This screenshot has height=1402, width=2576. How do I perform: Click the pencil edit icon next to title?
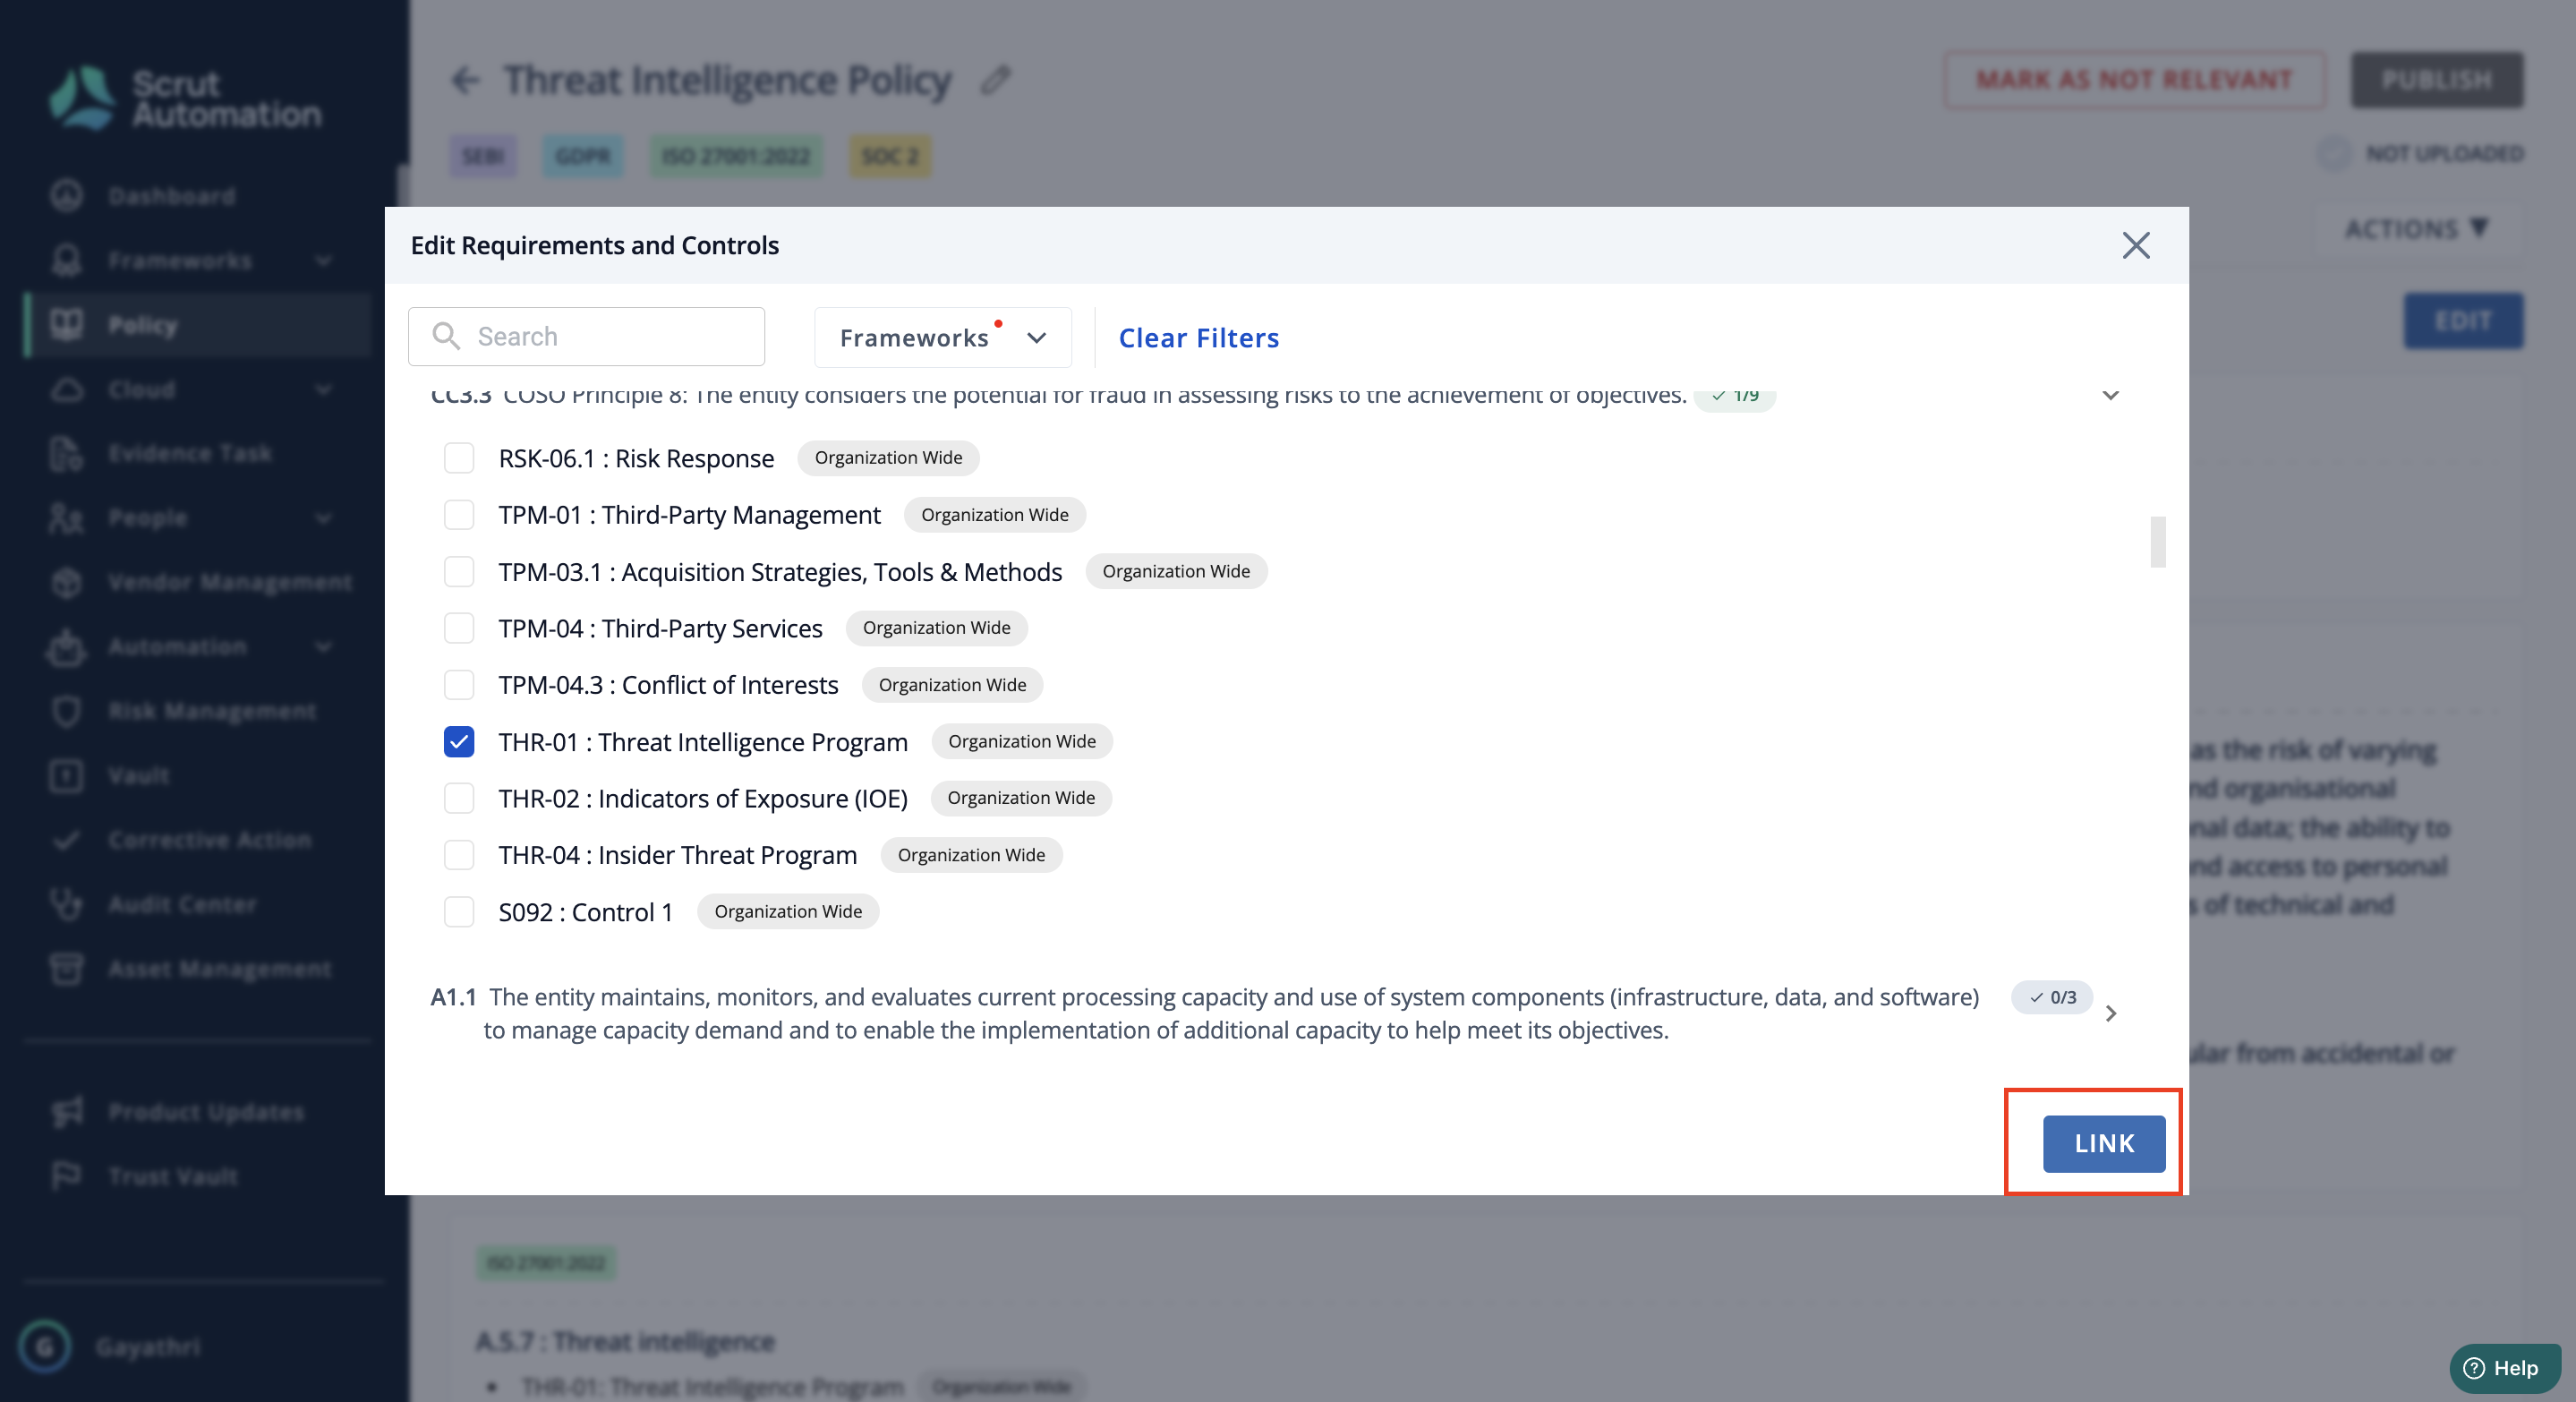pos(995,80)
